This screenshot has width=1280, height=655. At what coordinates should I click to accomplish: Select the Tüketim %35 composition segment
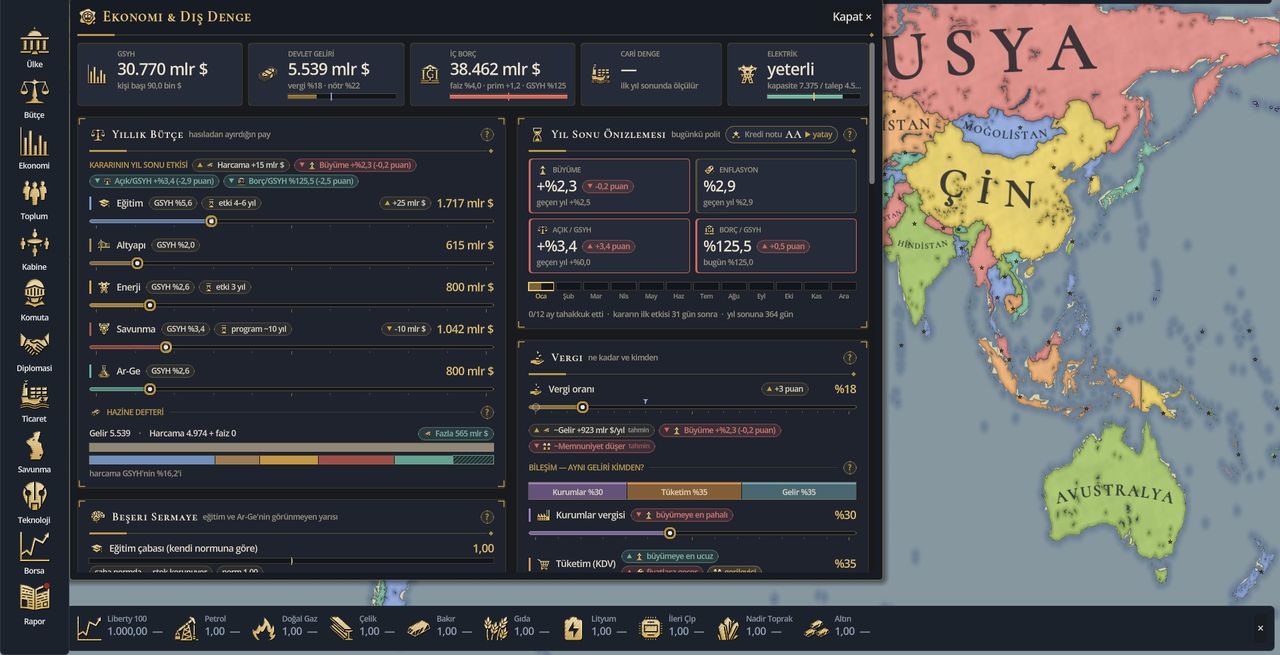[x=684, y=491]
